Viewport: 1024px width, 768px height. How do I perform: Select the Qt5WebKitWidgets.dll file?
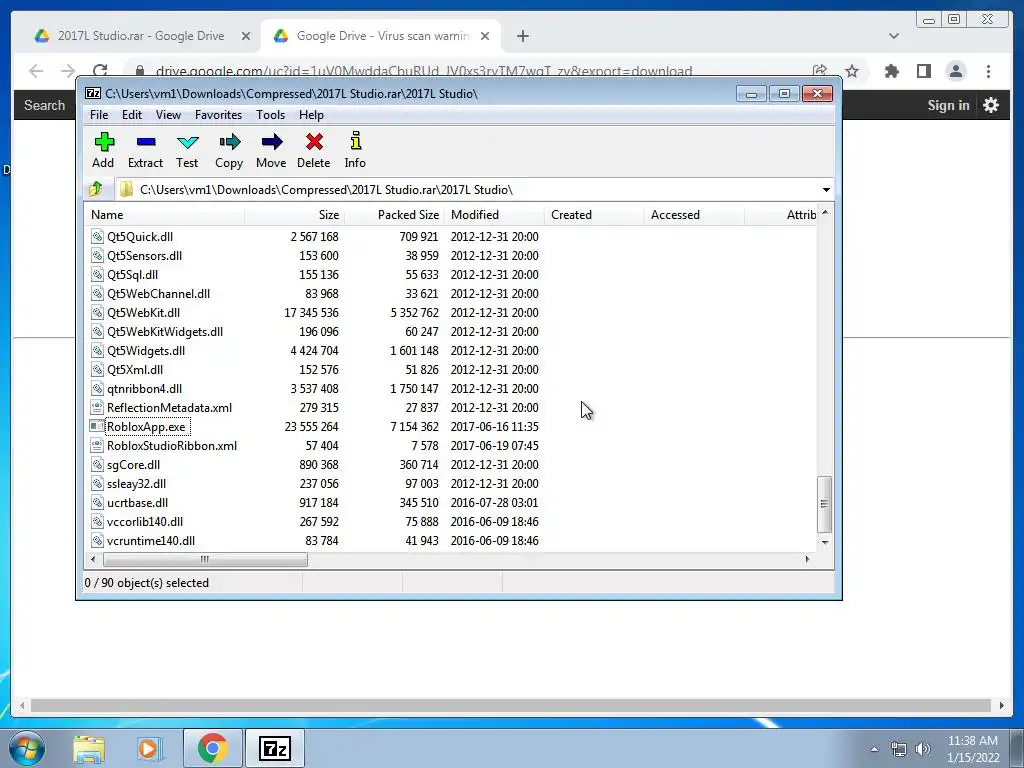coord(165,332)
